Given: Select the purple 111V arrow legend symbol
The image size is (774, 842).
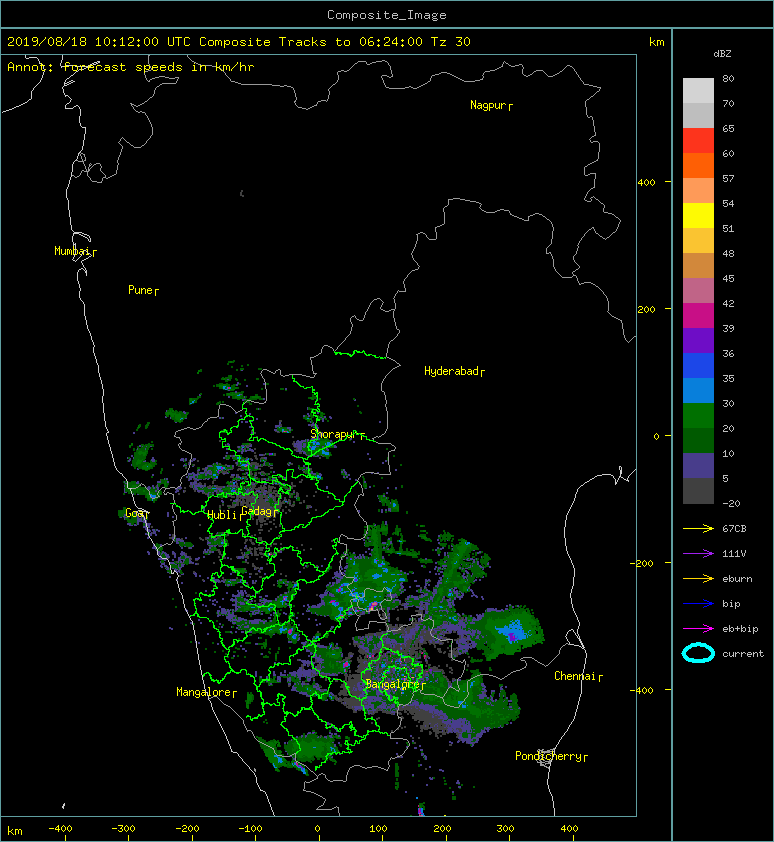Looking at the screenshot, I should (698, 554).
